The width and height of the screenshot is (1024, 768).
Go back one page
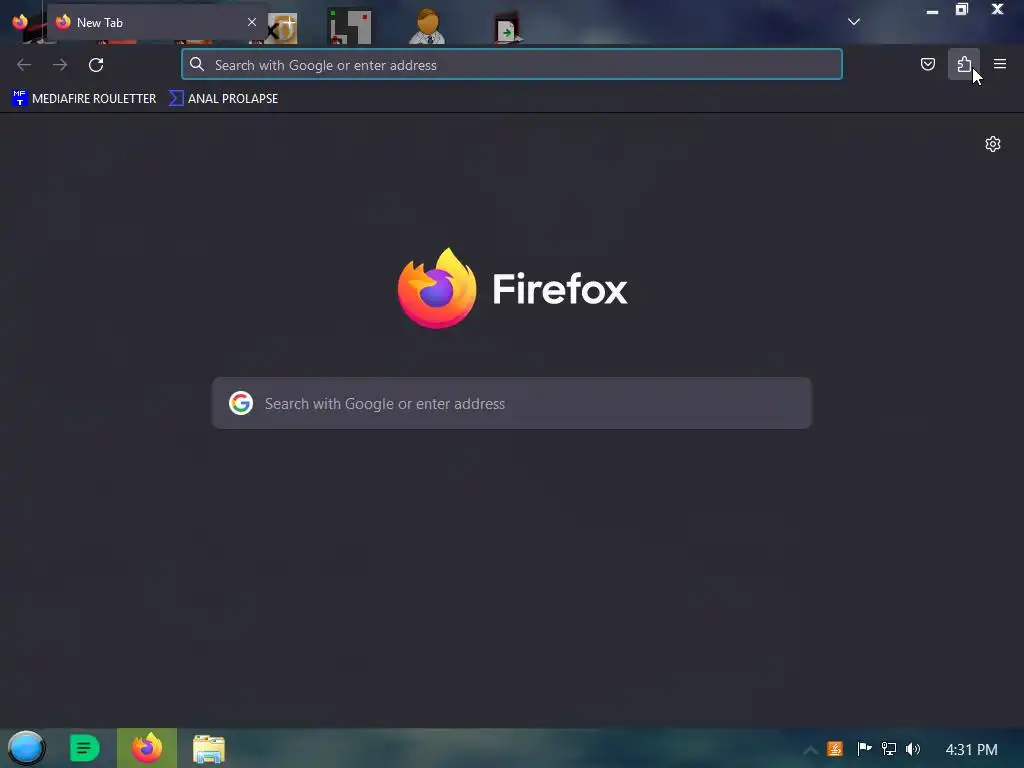click(x=24, y=65)
